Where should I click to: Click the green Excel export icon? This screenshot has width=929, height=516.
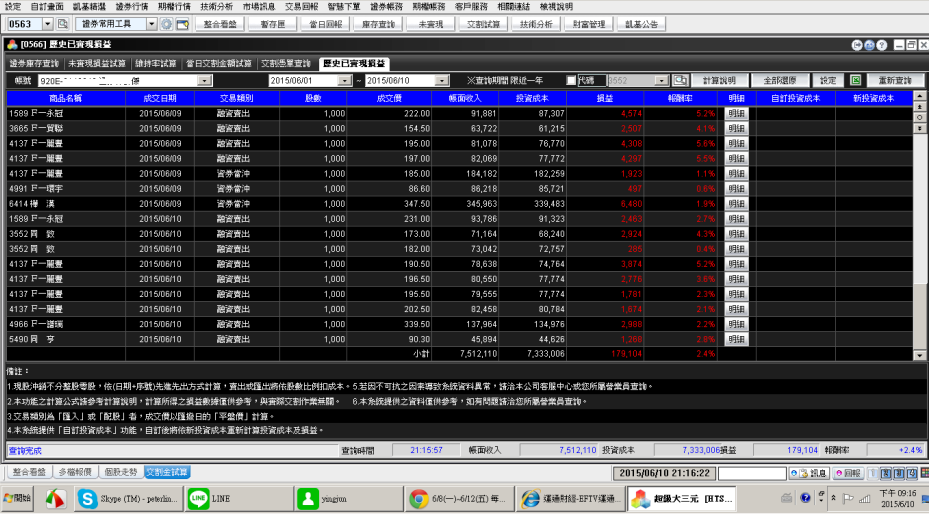(856, 80)
